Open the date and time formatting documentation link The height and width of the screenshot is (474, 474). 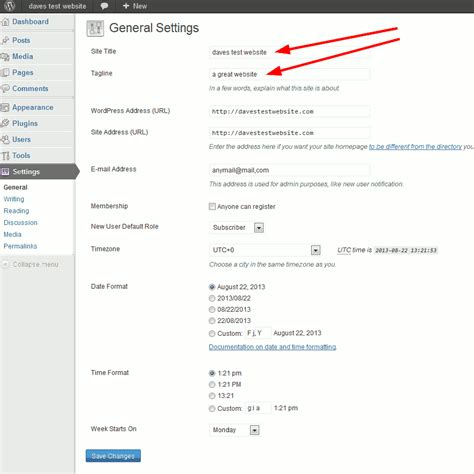coord(273,347)
